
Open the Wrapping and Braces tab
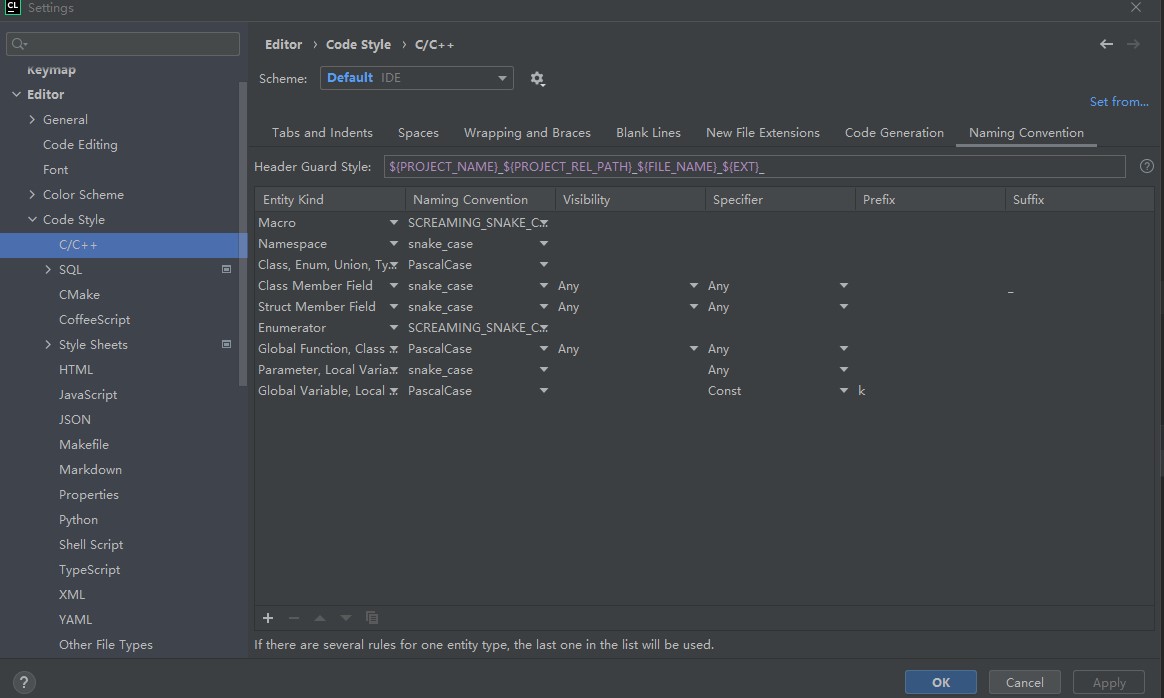pyautogui.click(x=527, y=133)
